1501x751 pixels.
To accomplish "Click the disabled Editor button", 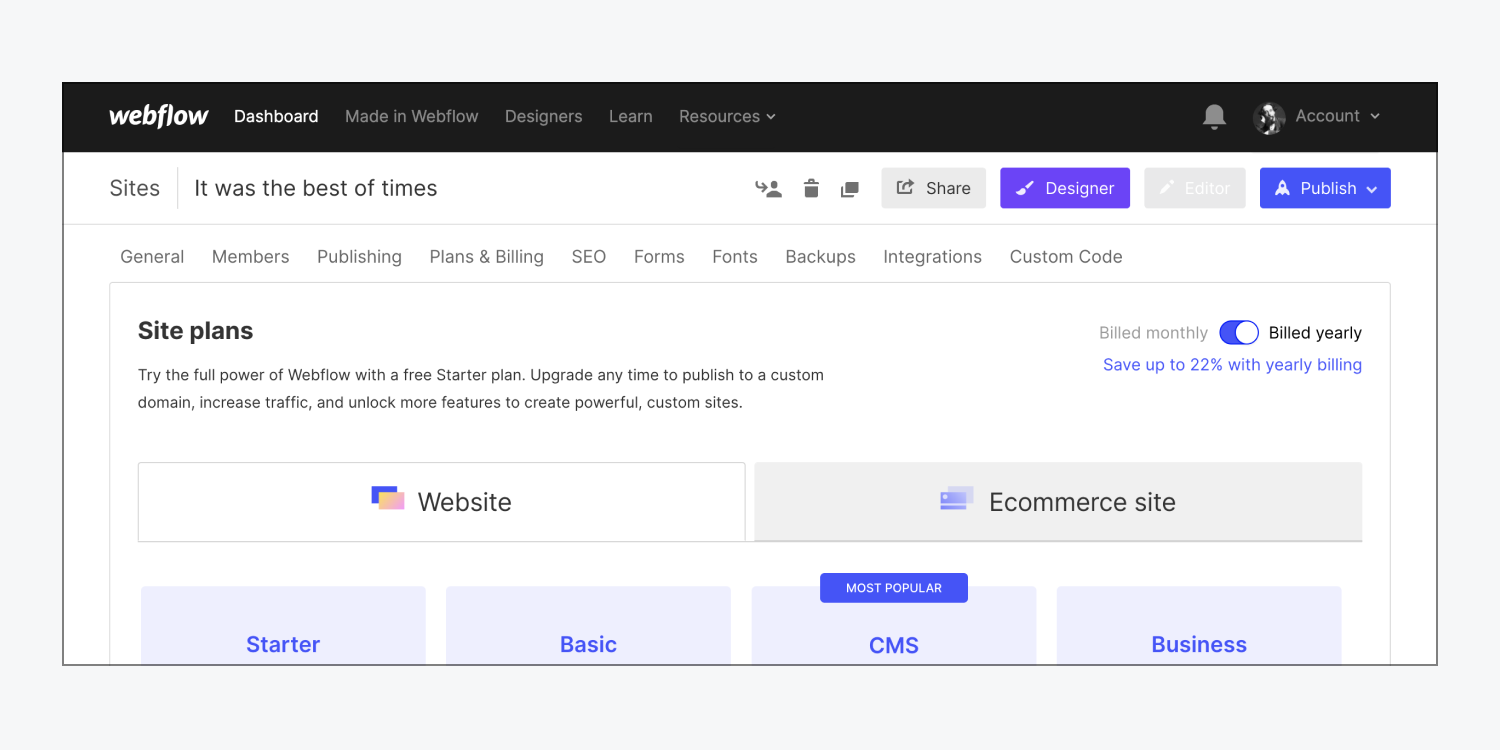I will tap(1195, 188).
